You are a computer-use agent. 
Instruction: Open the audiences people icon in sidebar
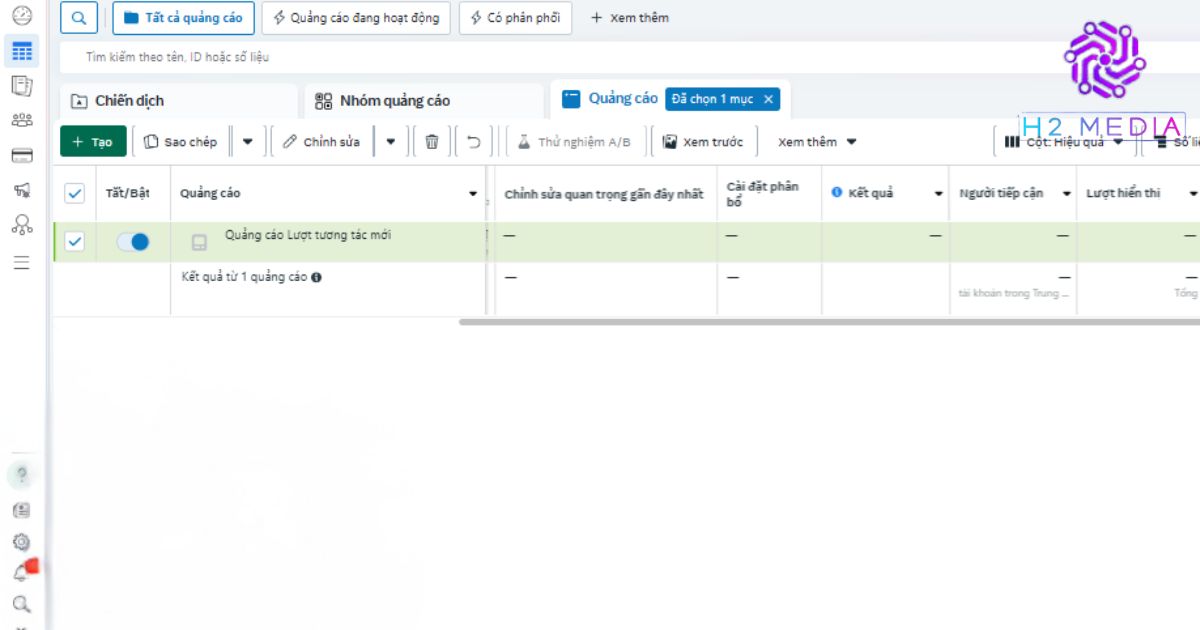click(22, 120)
